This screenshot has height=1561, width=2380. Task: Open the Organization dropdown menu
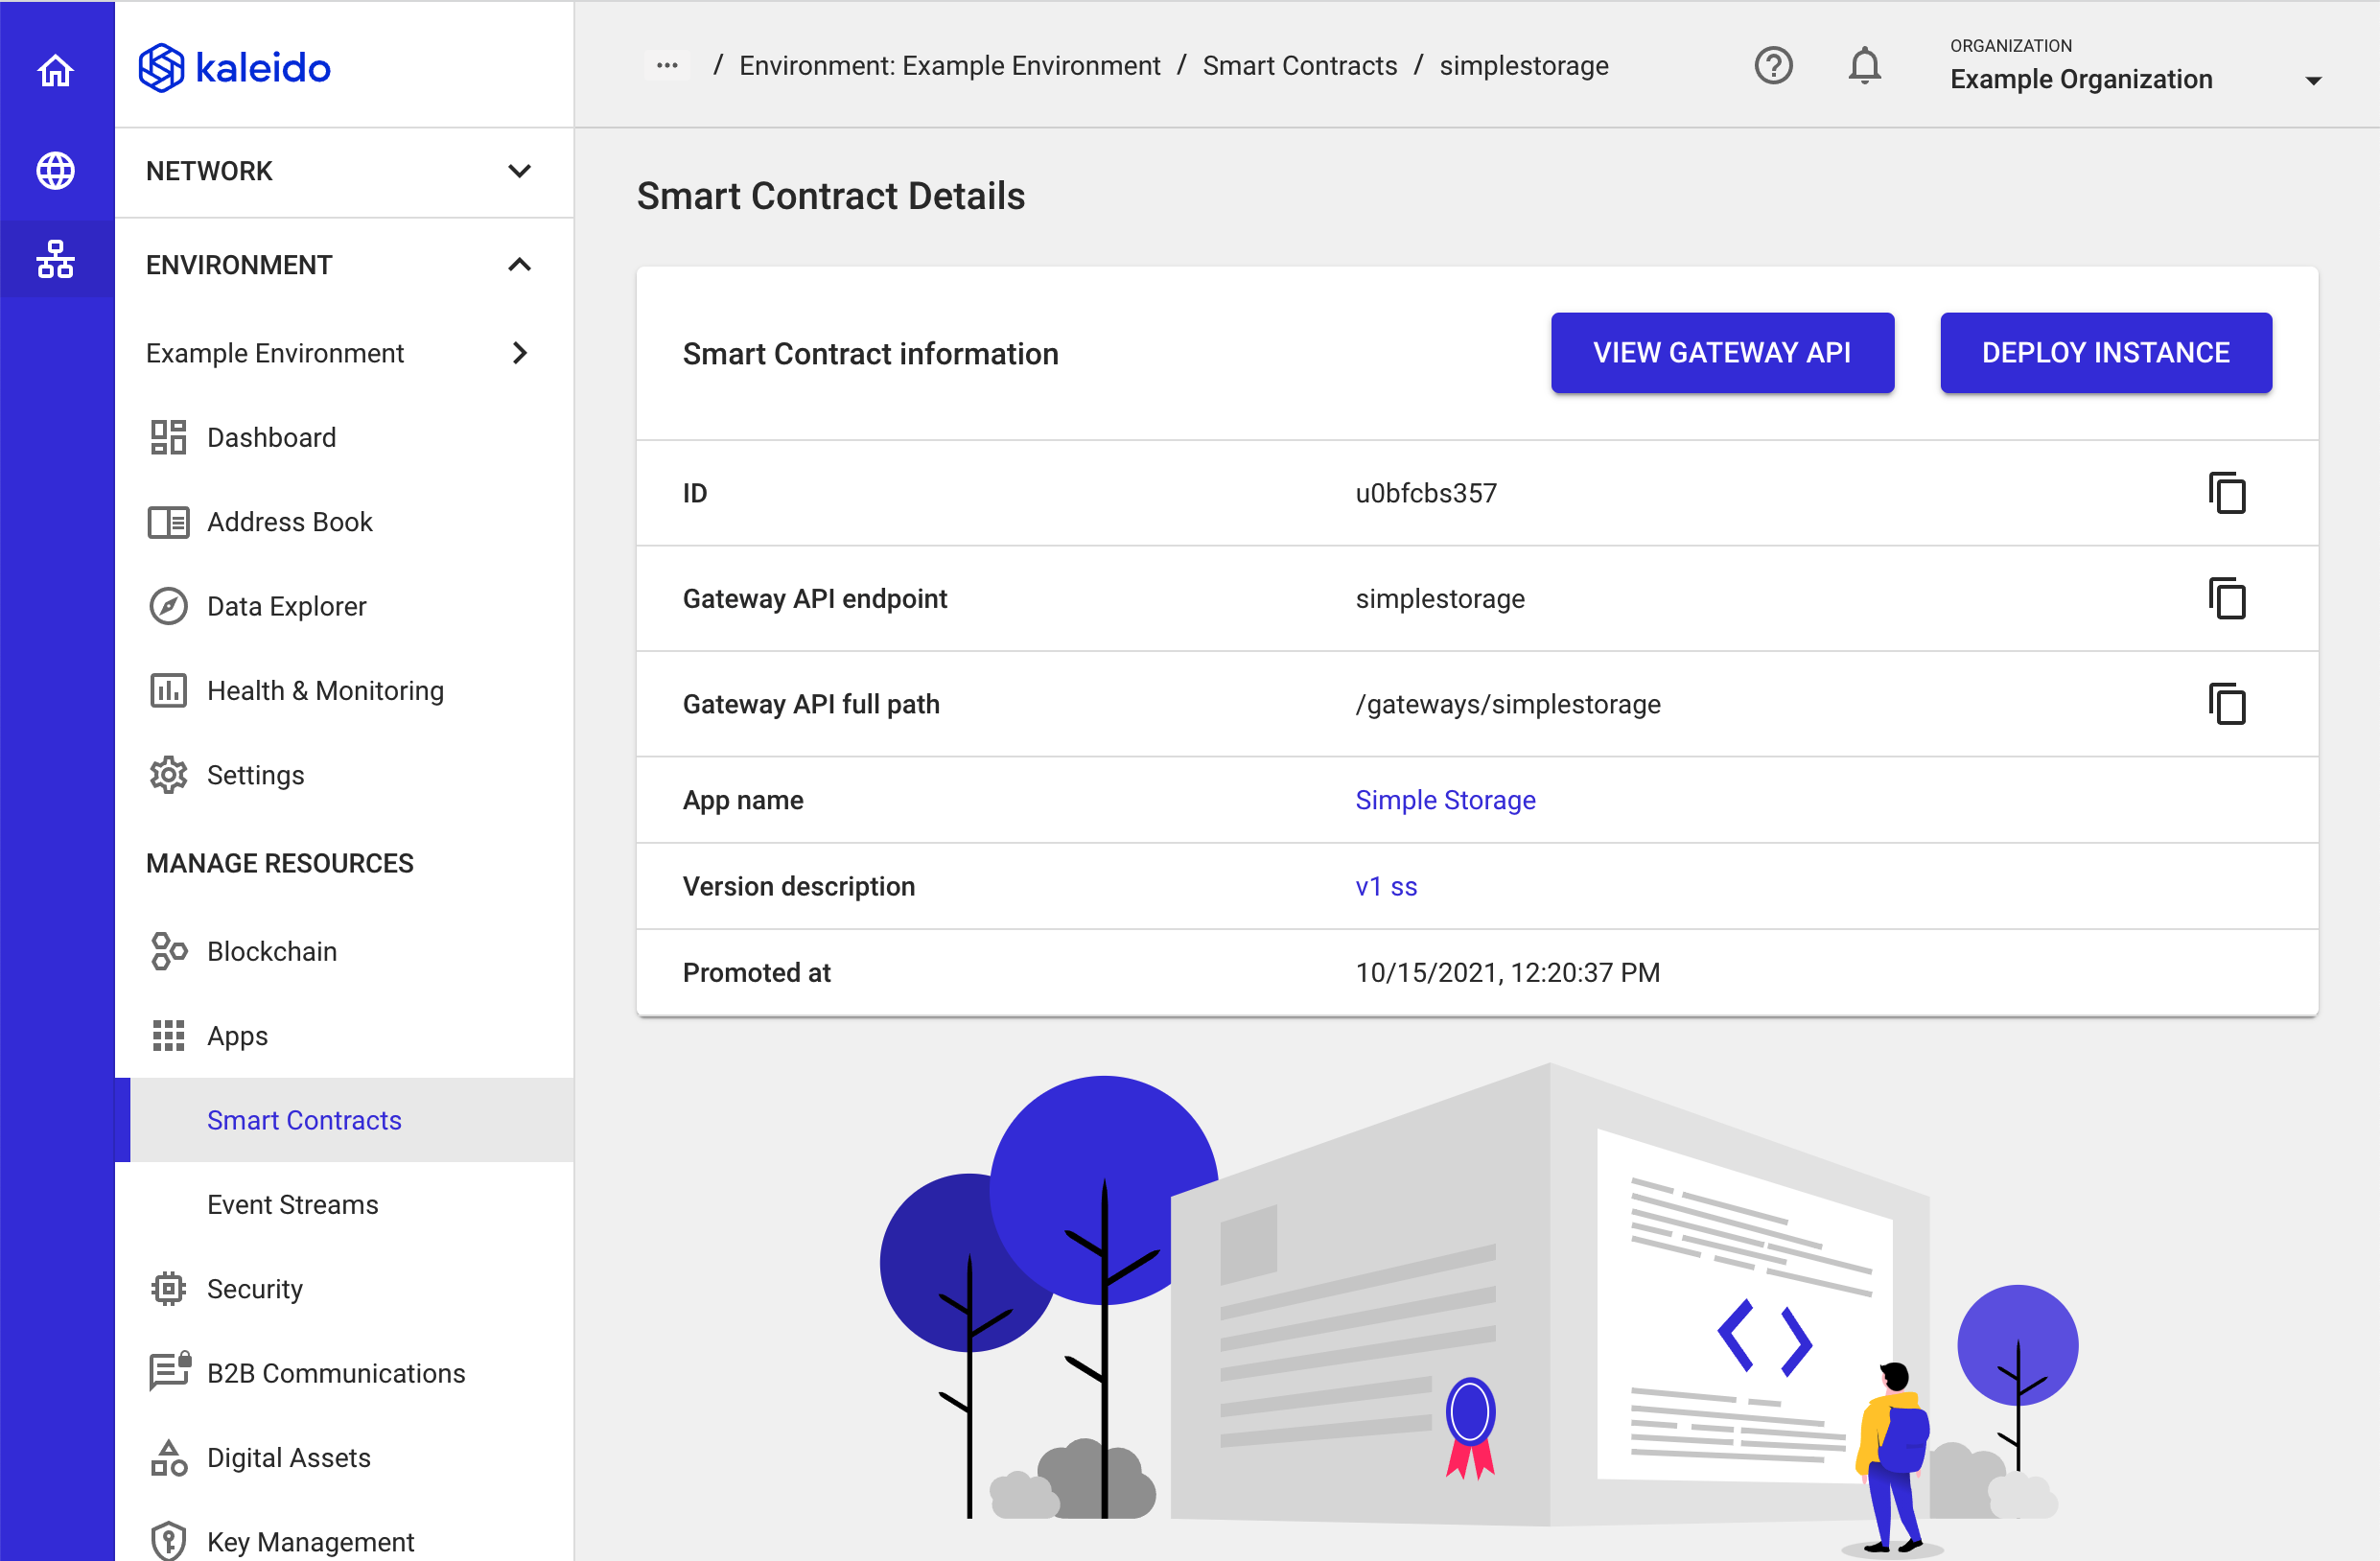(2318, 79)
